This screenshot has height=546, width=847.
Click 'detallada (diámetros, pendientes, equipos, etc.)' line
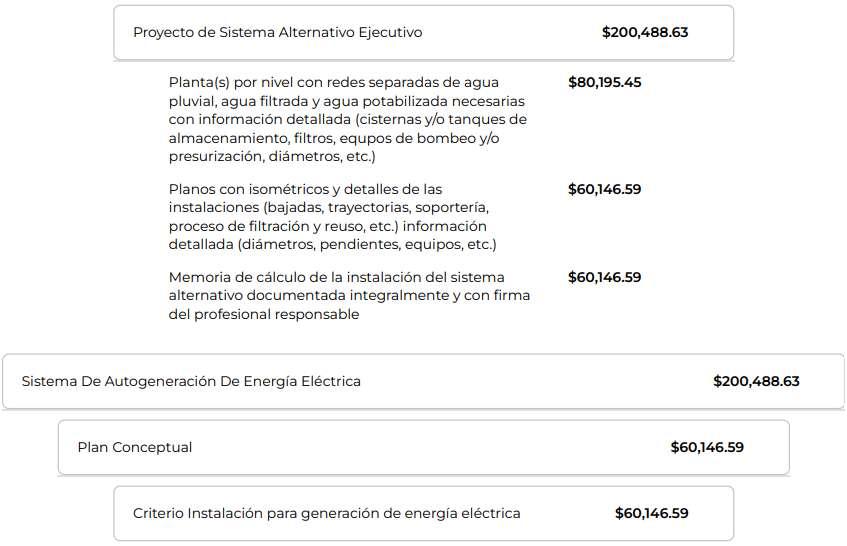(332, 245)
